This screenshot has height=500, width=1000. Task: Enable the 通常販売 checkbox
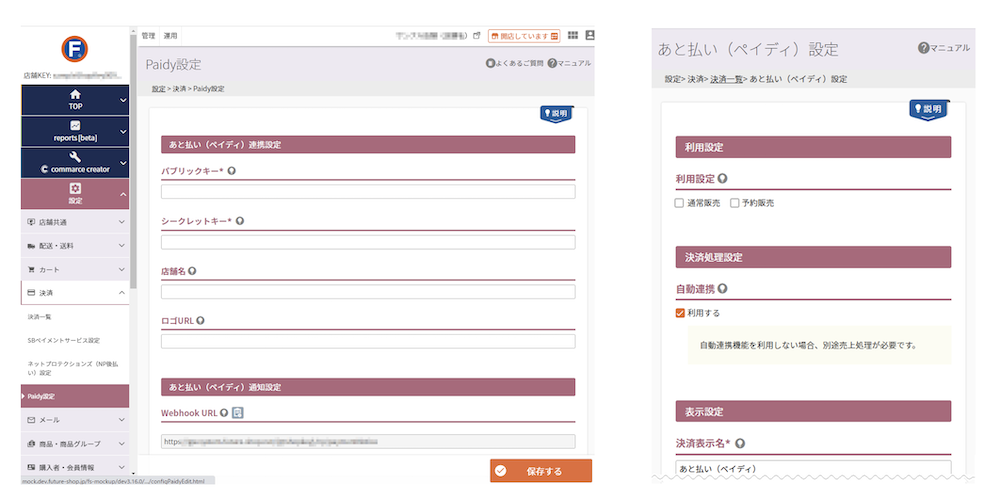[679, 203]
